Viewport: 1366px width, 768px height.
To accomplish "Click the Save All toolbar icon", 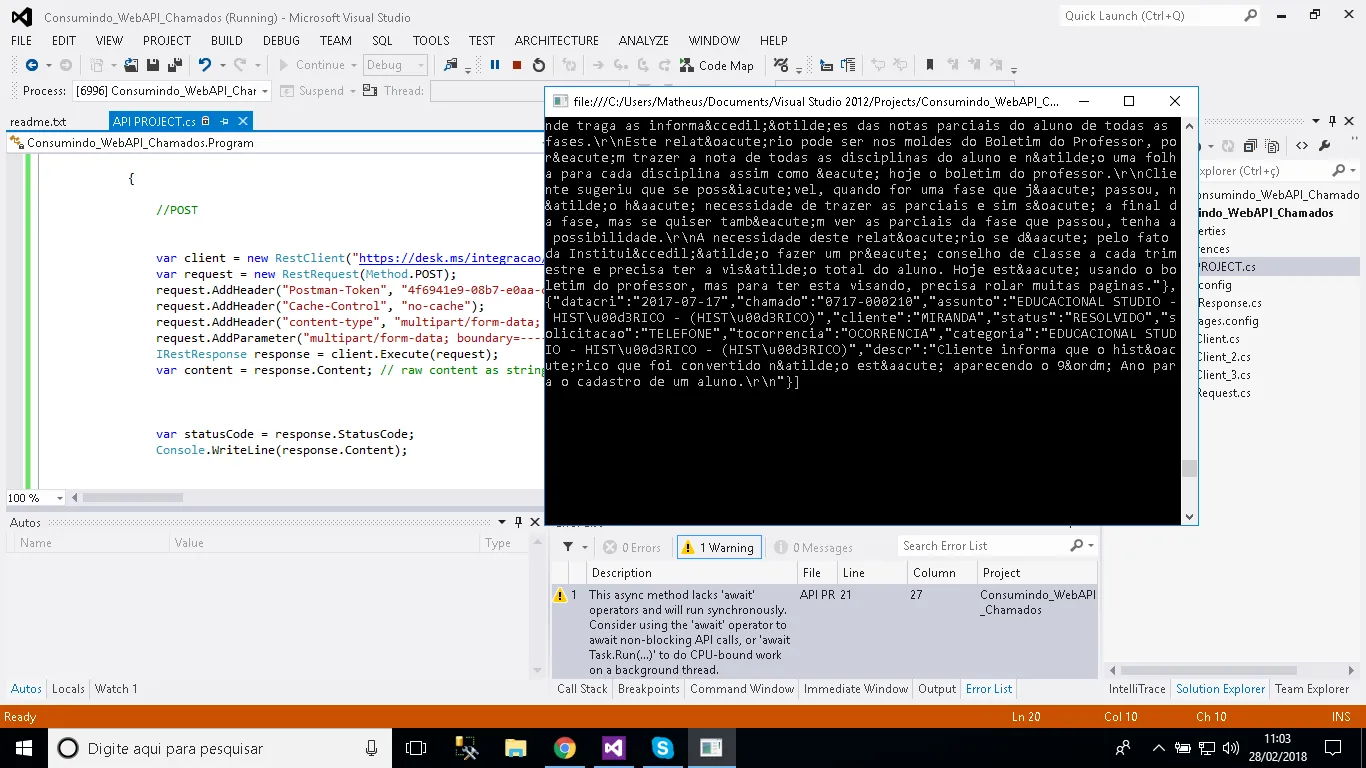I will 175,65.
